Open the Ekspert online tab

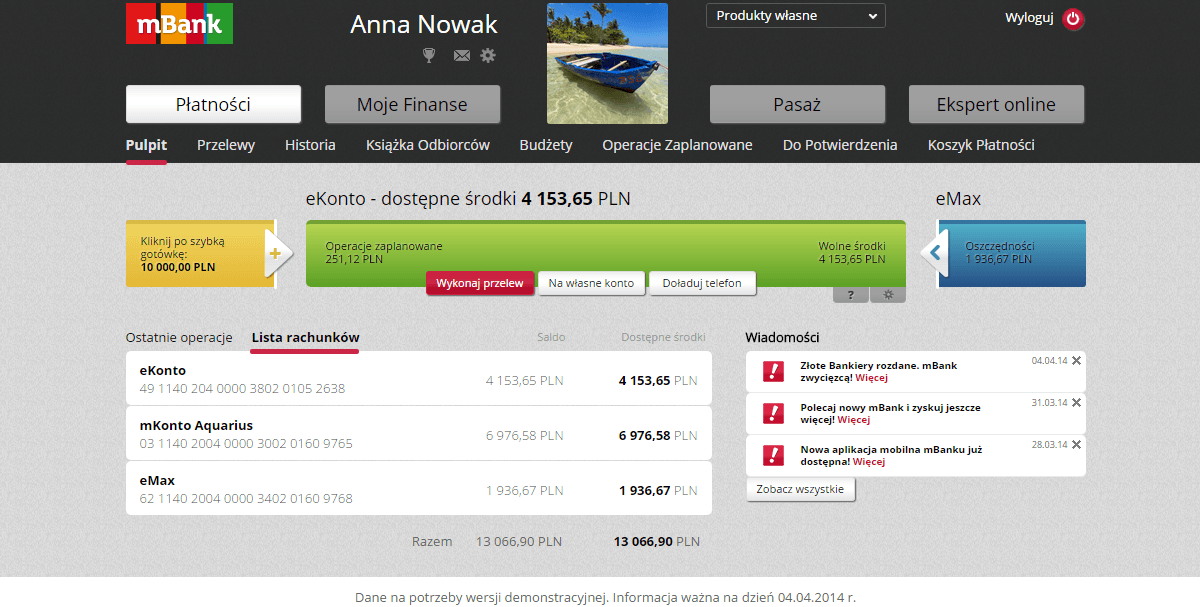[x=996, y=104]
